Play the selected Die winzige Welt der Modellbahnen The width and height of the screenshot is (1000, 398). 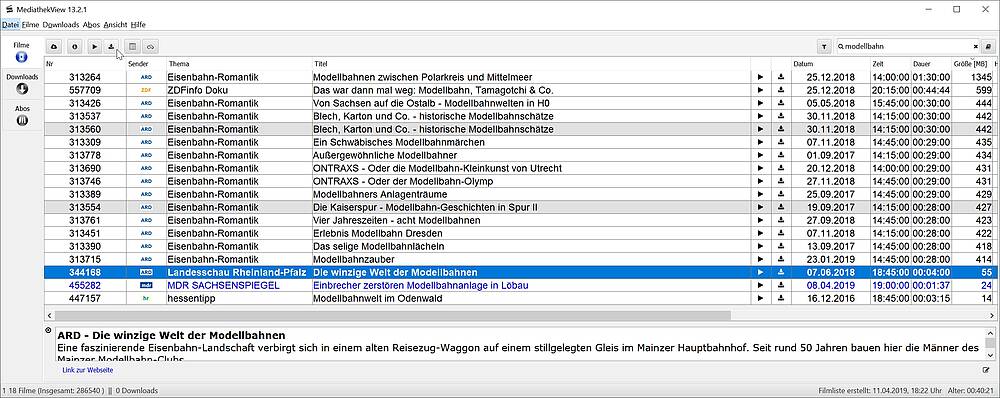coord(760,272)
